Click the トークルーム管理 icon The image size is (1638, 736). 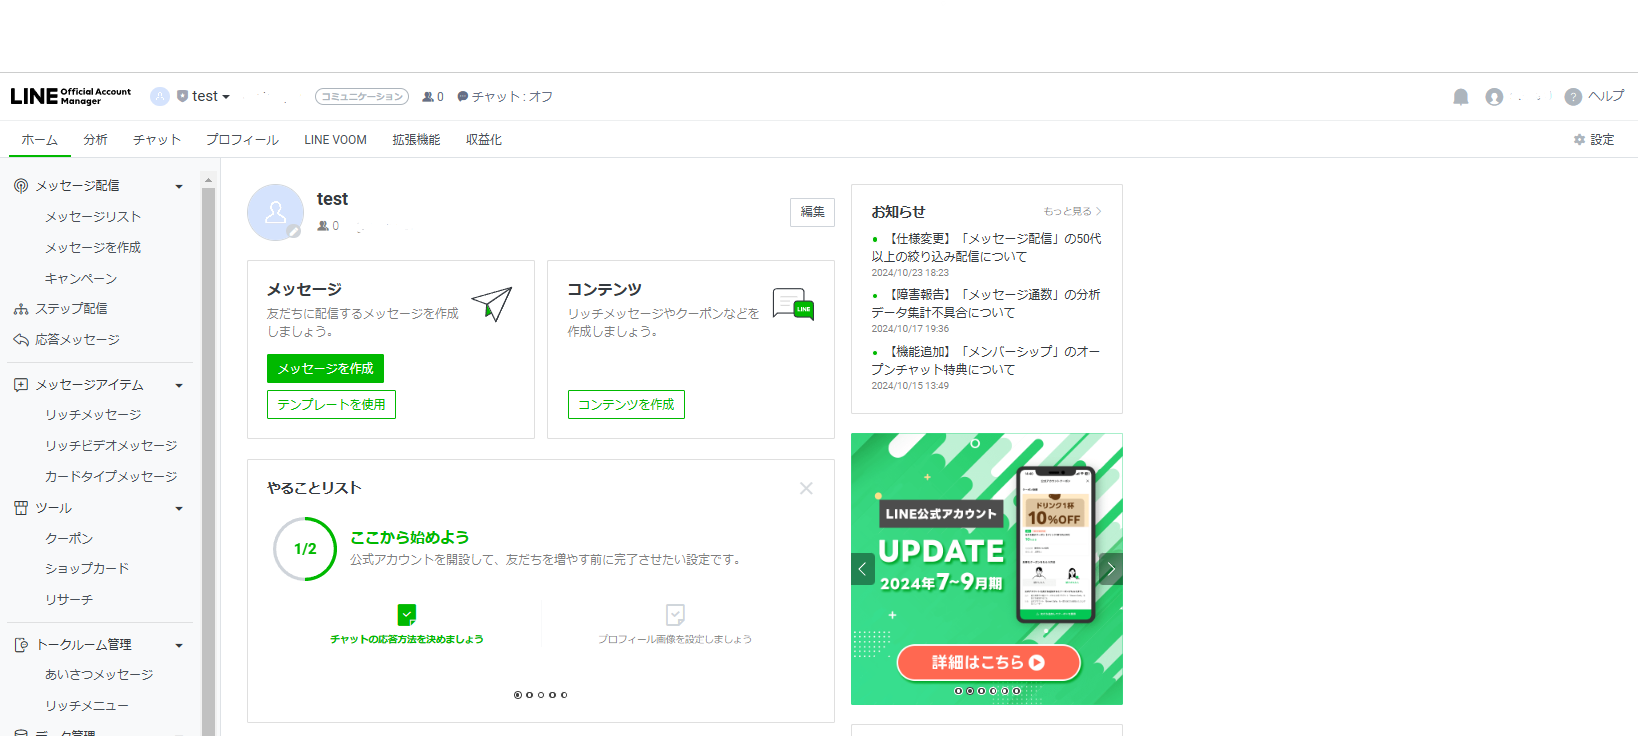pyautogui.click(x=21, y=645)
